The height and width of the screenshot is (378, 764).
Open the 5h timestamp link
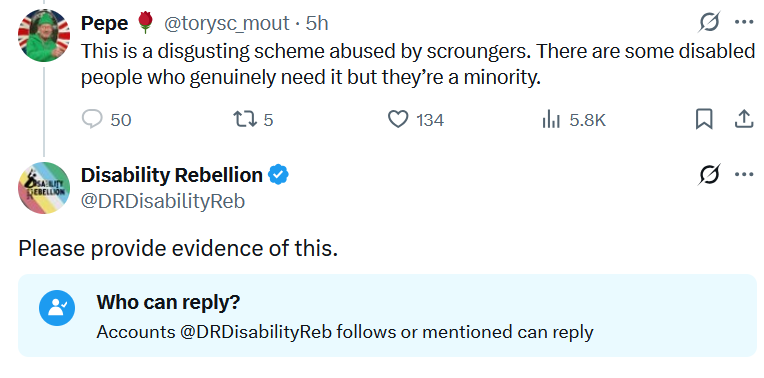(317, 23)
